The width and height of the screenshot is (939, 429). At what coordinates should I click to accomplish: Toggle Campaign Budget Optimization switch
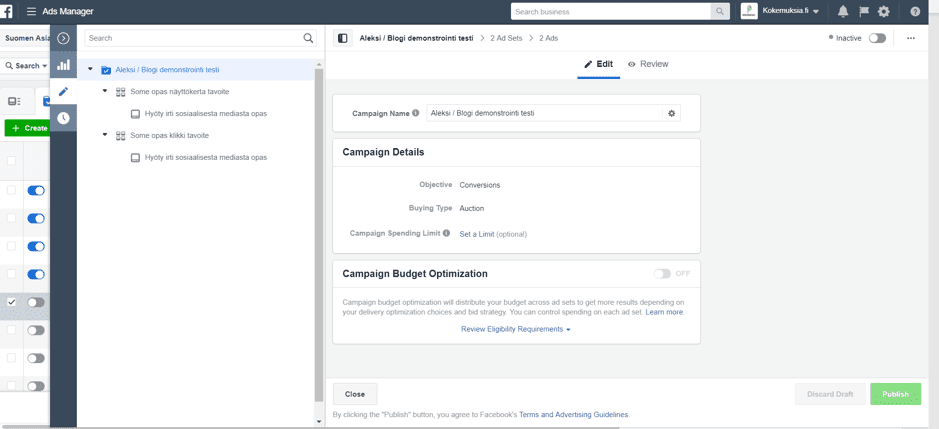(662, 273)
